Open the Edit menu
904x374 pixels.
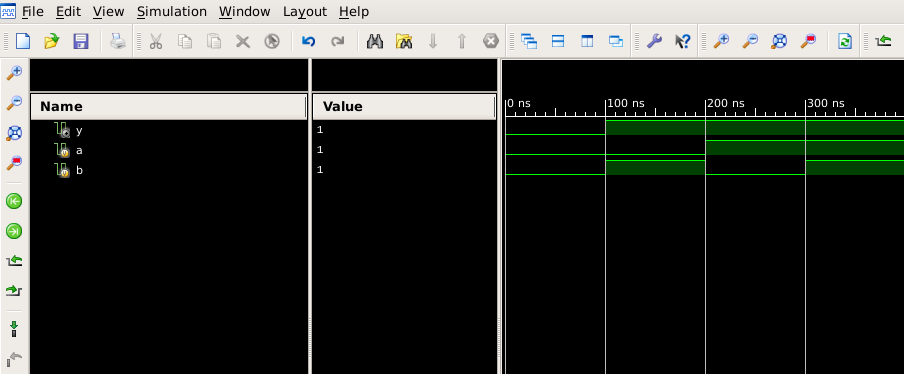[x=68, y=12]
